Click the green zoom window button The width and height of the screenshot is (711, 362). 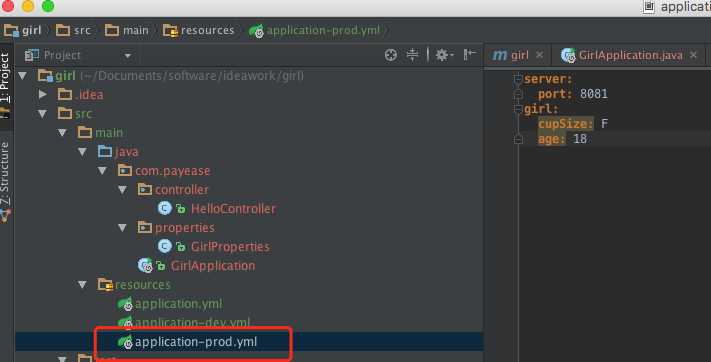tap(48, 6)
